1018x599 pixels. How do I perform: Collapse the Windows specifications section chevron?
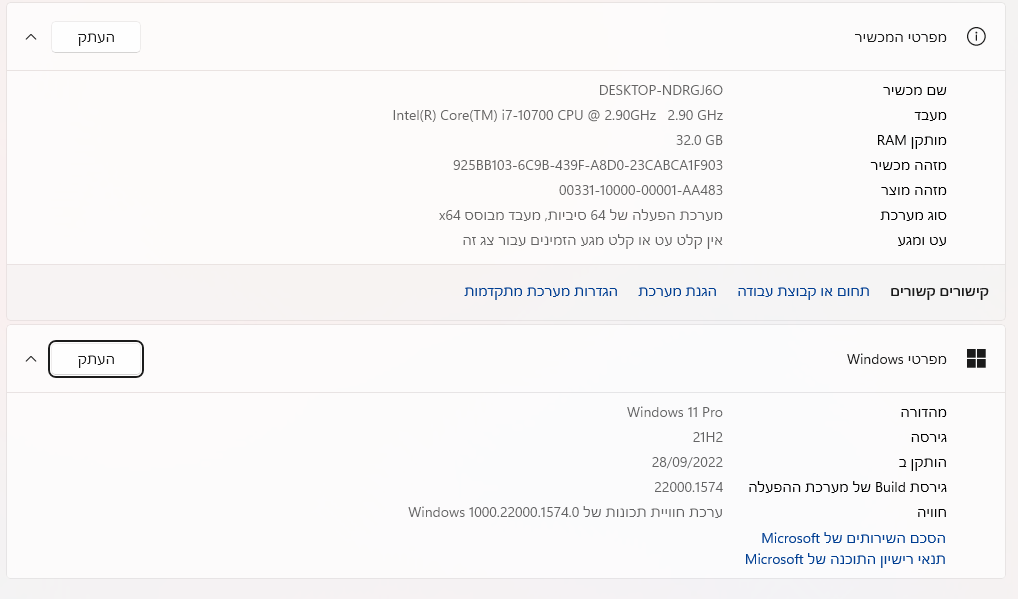(31, 359)
